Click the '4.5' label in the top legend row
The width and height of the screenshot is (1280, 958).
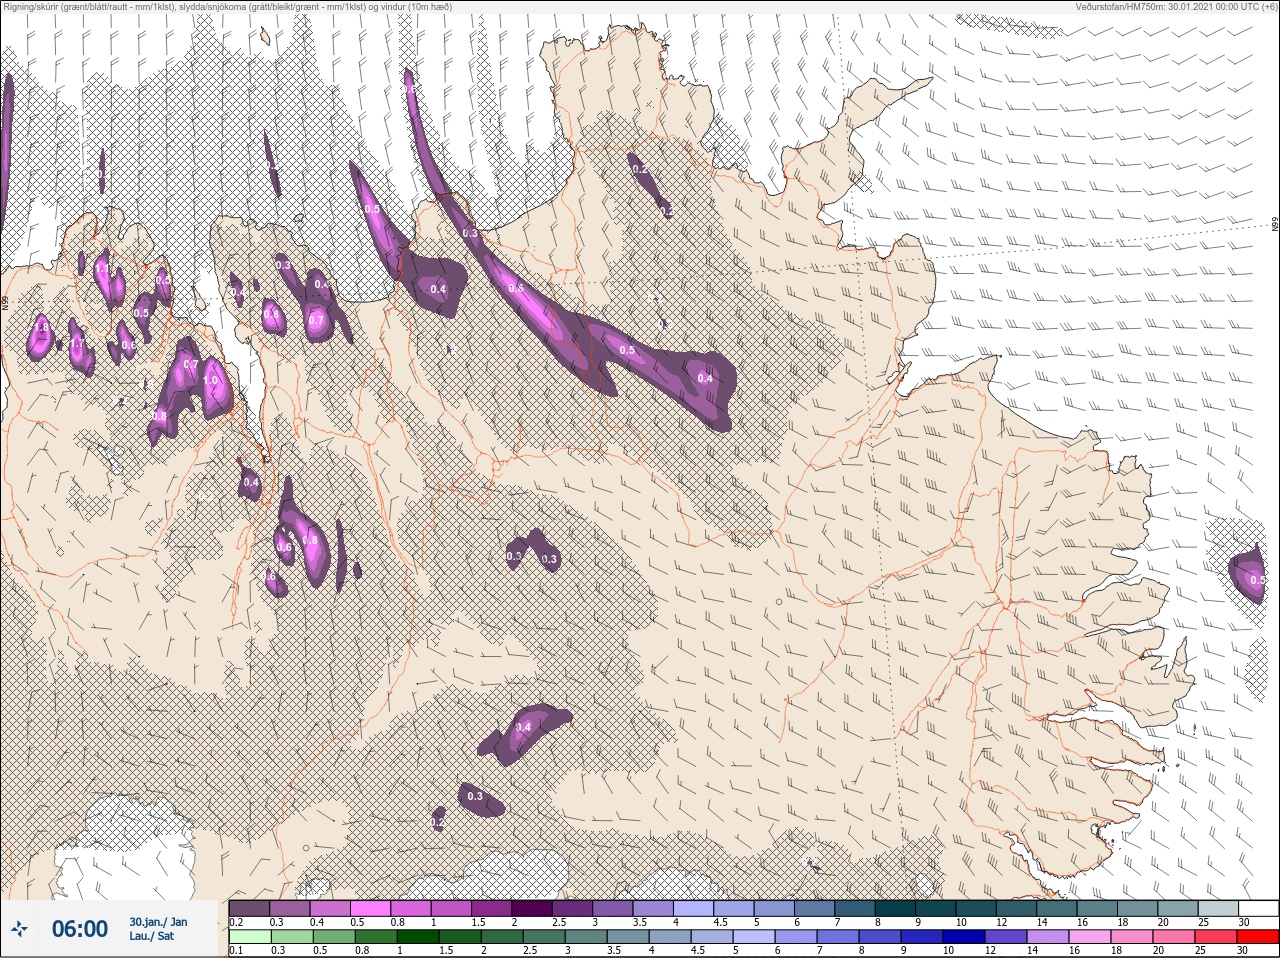pyautogui.click(x=720, y=922)
